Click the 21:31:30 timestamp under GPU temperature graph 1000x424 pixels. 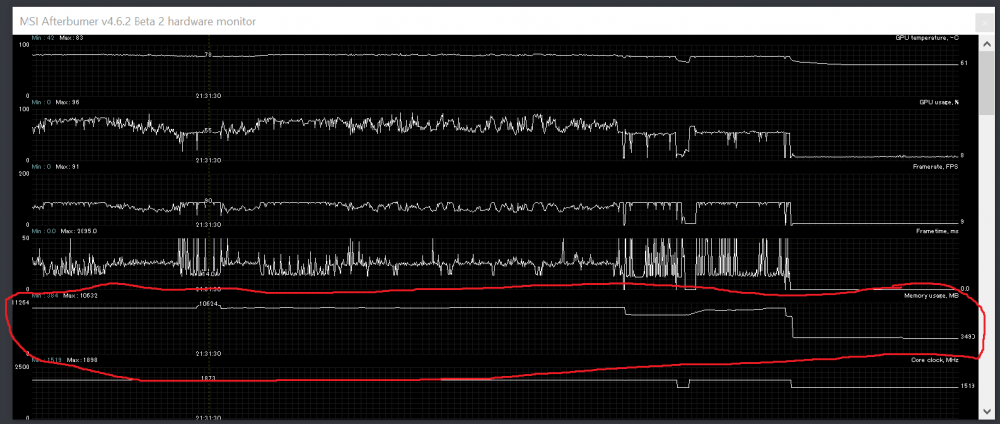coord(208,96)
